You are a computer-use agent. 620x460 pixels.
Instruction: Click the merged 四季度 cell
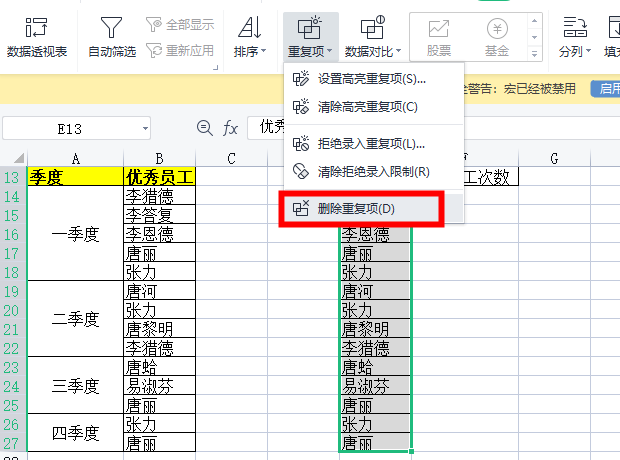(76, 433)
